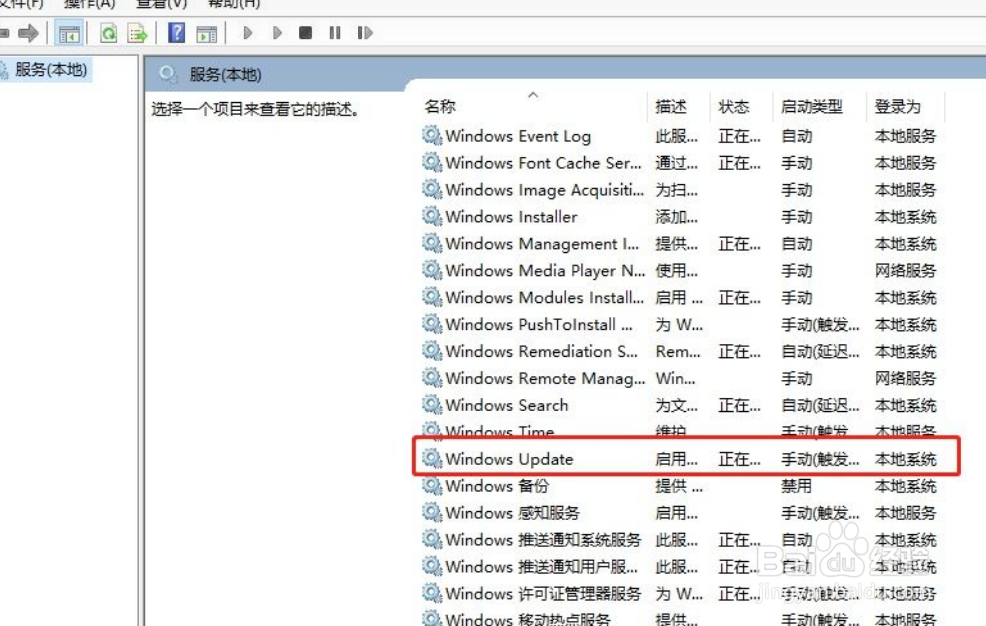This screenshot has height=626, width=986.
Task: Select 服务(本地) in the left tree
Action: point(51,70)
